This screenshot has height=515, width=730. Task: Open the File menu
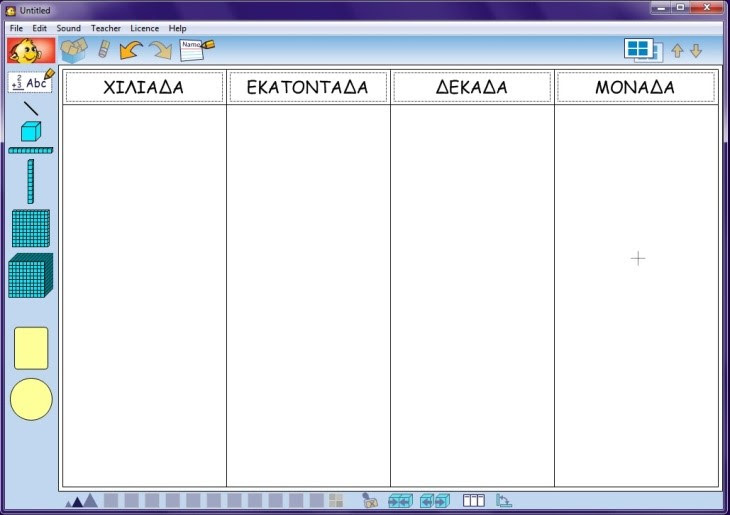(16, 28)
